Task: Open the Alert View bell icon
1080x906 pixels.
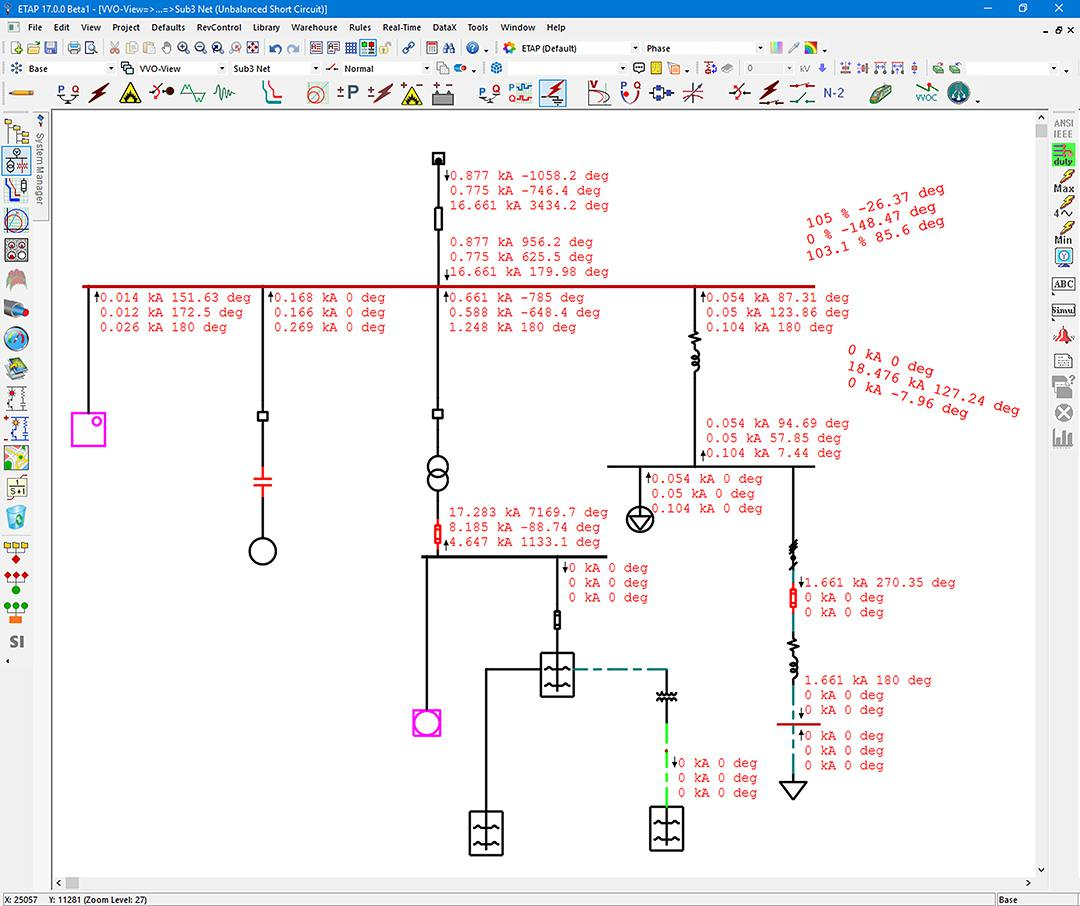Action: click(1063, 335)
